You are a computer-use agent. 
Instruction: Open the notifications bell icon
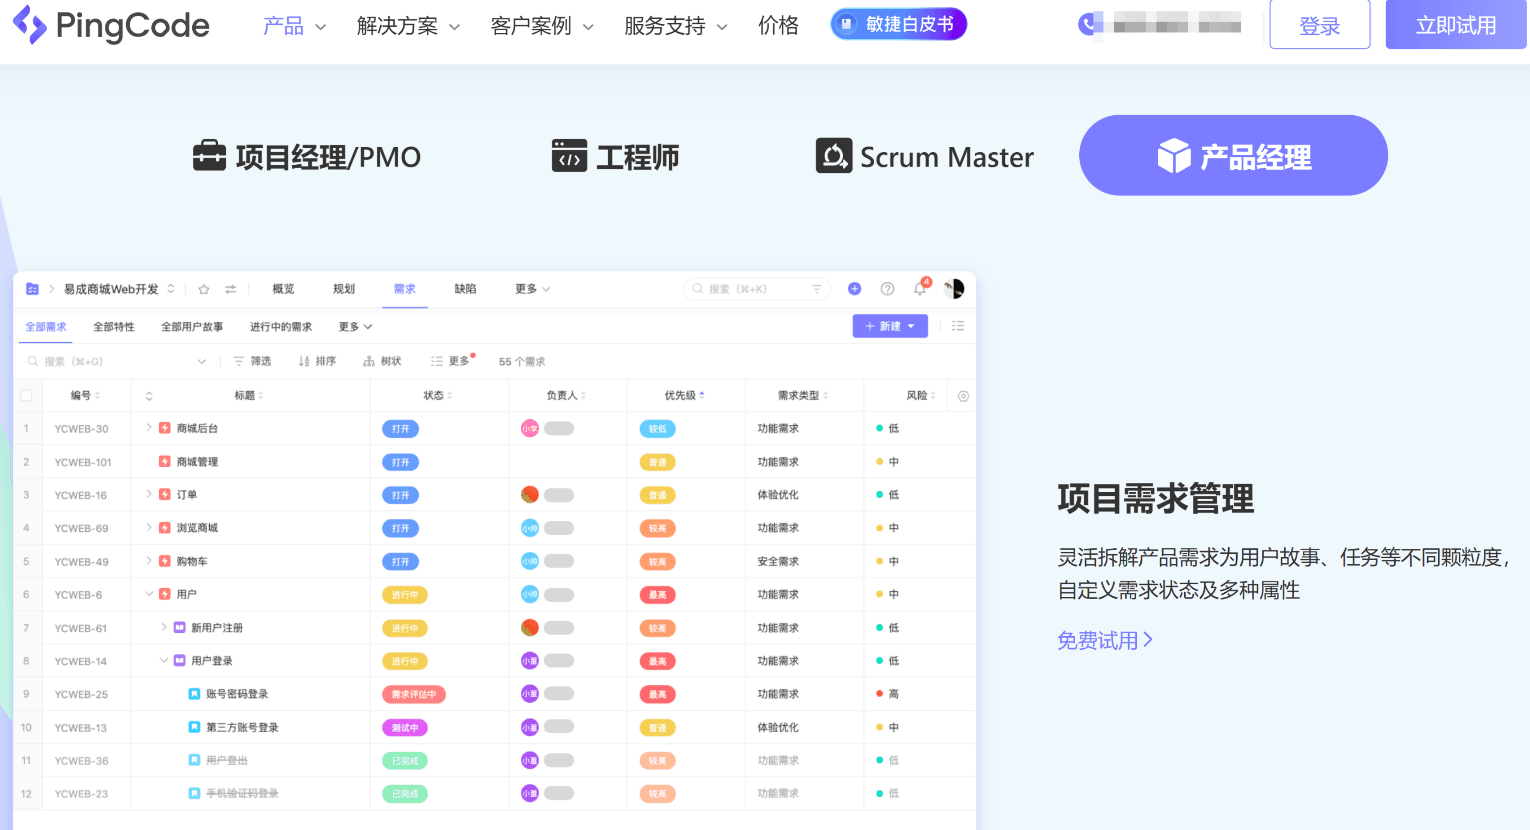(x=920, y=289)
